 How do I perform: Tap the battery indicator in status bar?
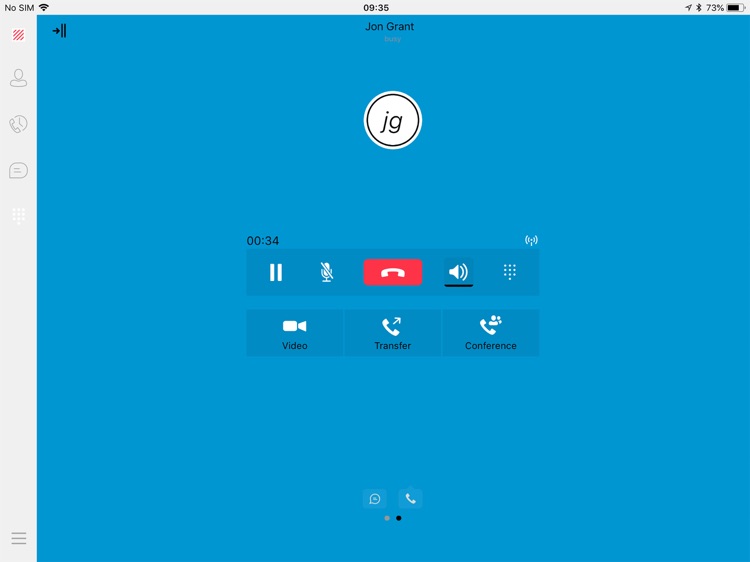tap(735, 8)
